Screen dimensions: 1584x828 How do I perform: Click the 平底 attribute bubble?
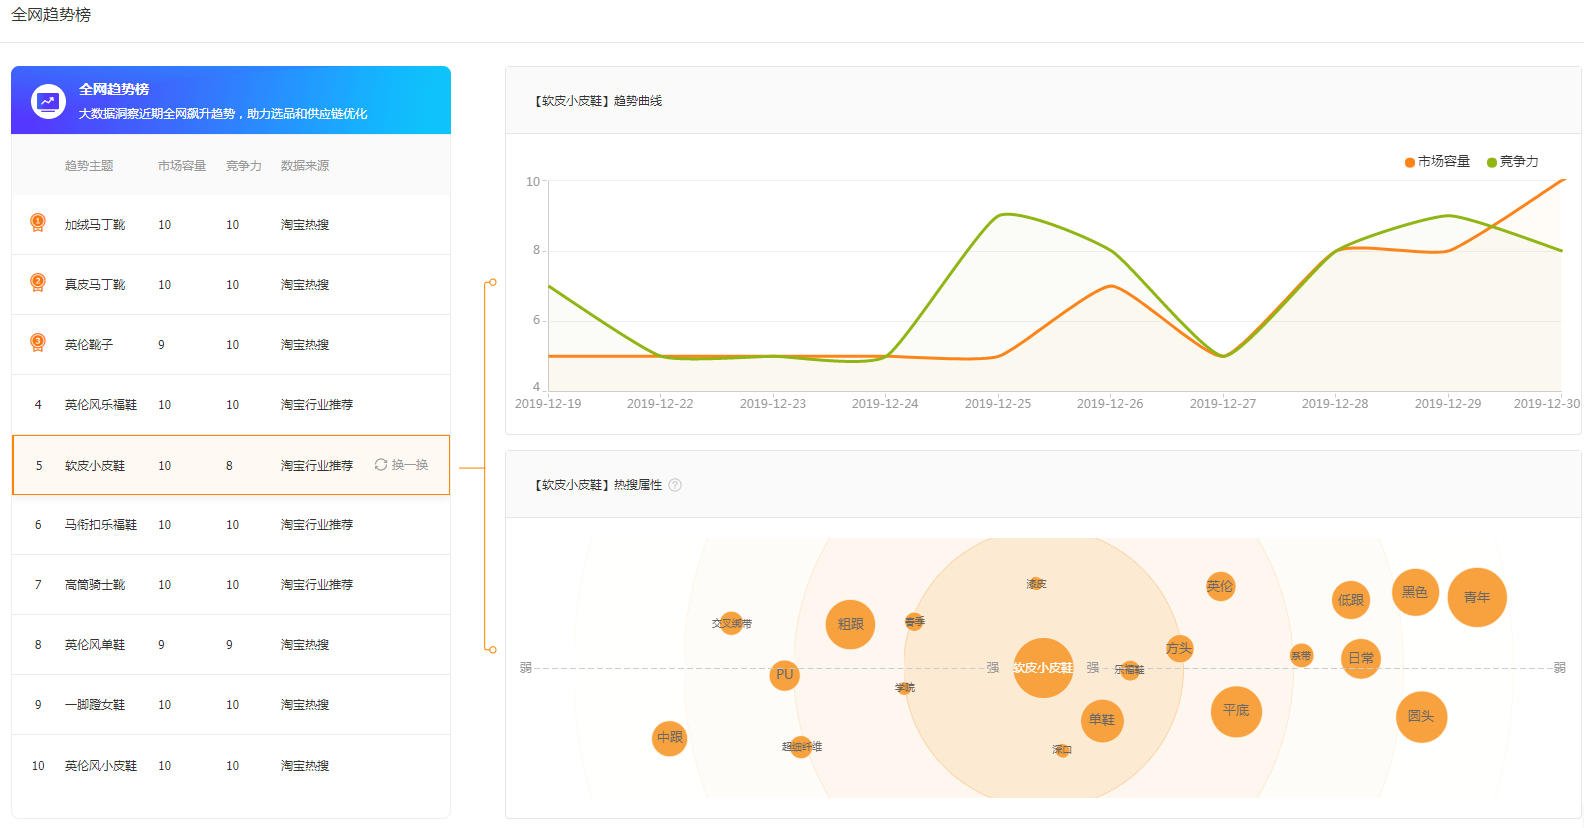pyautogui.click(x=1236, y=711)
